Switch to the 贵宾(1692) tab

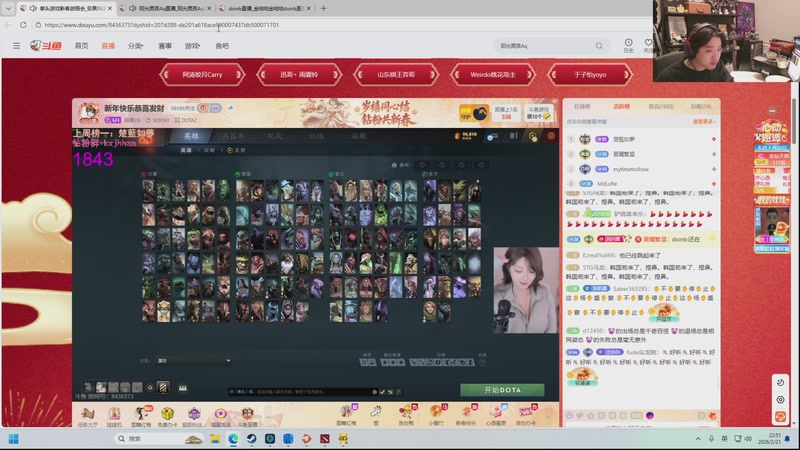pyautogui.click(x=661, y=107)
